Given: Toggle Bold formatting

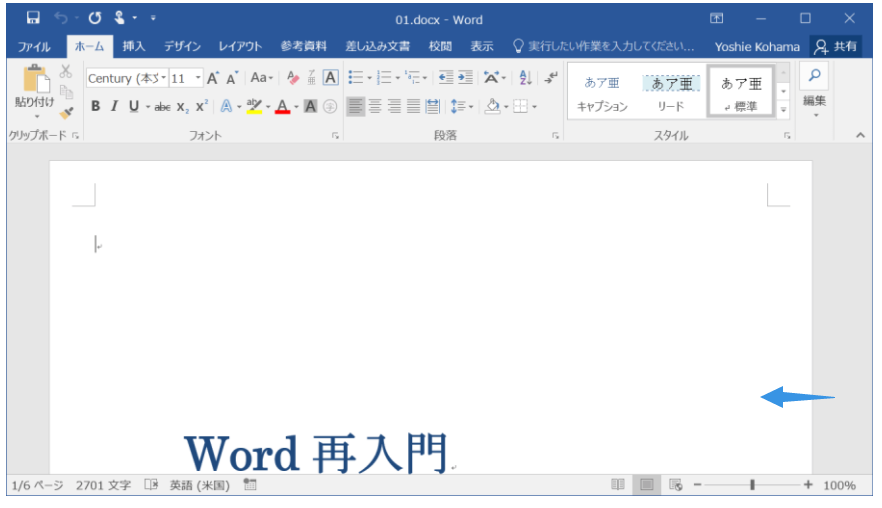Looking at the screenshot, I should (96, 106).
